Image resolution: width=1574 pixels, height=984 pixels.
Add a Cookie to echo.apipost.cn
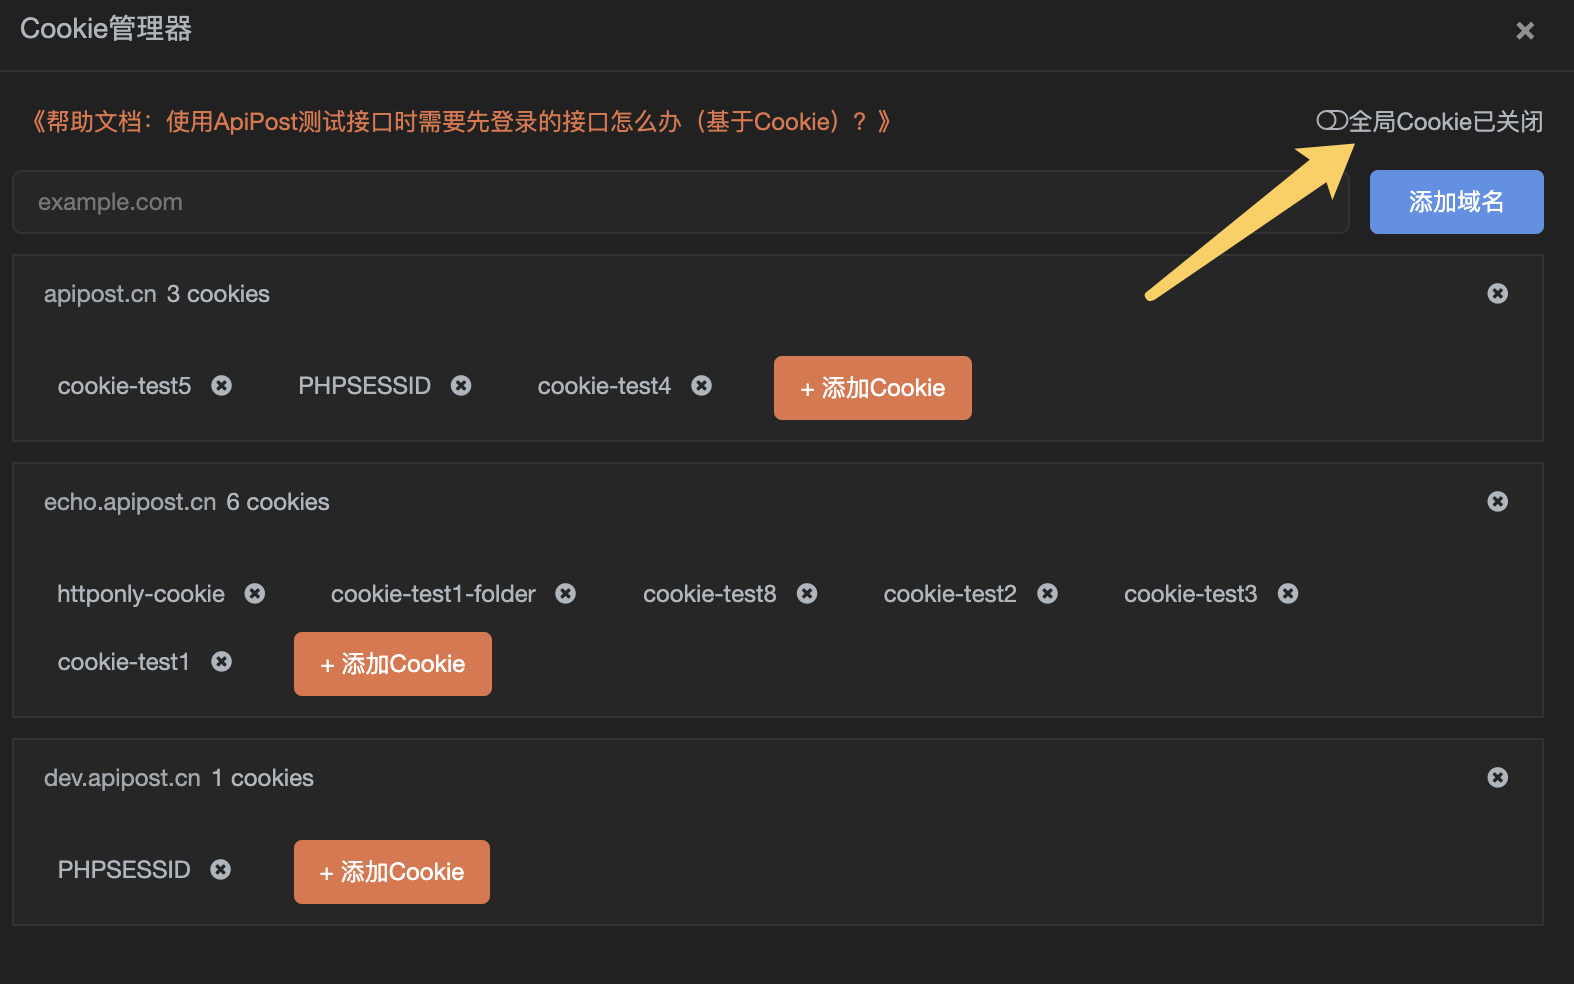click(393, 664)
